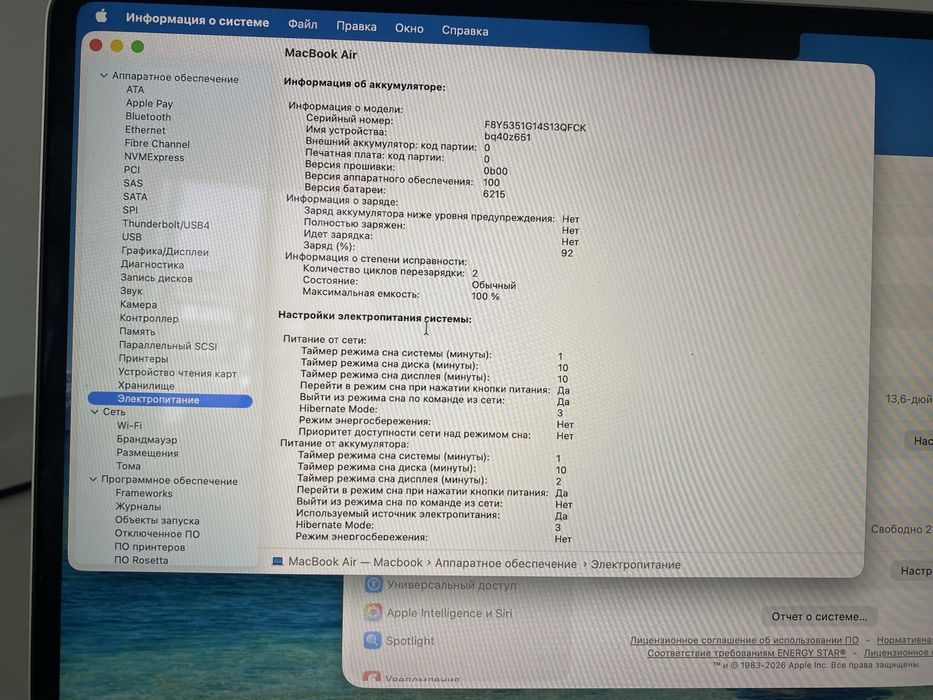Screen dimensions: 933x700
Task: Open Apple Intelligence и Siri settings
Action: coord(439,612)
